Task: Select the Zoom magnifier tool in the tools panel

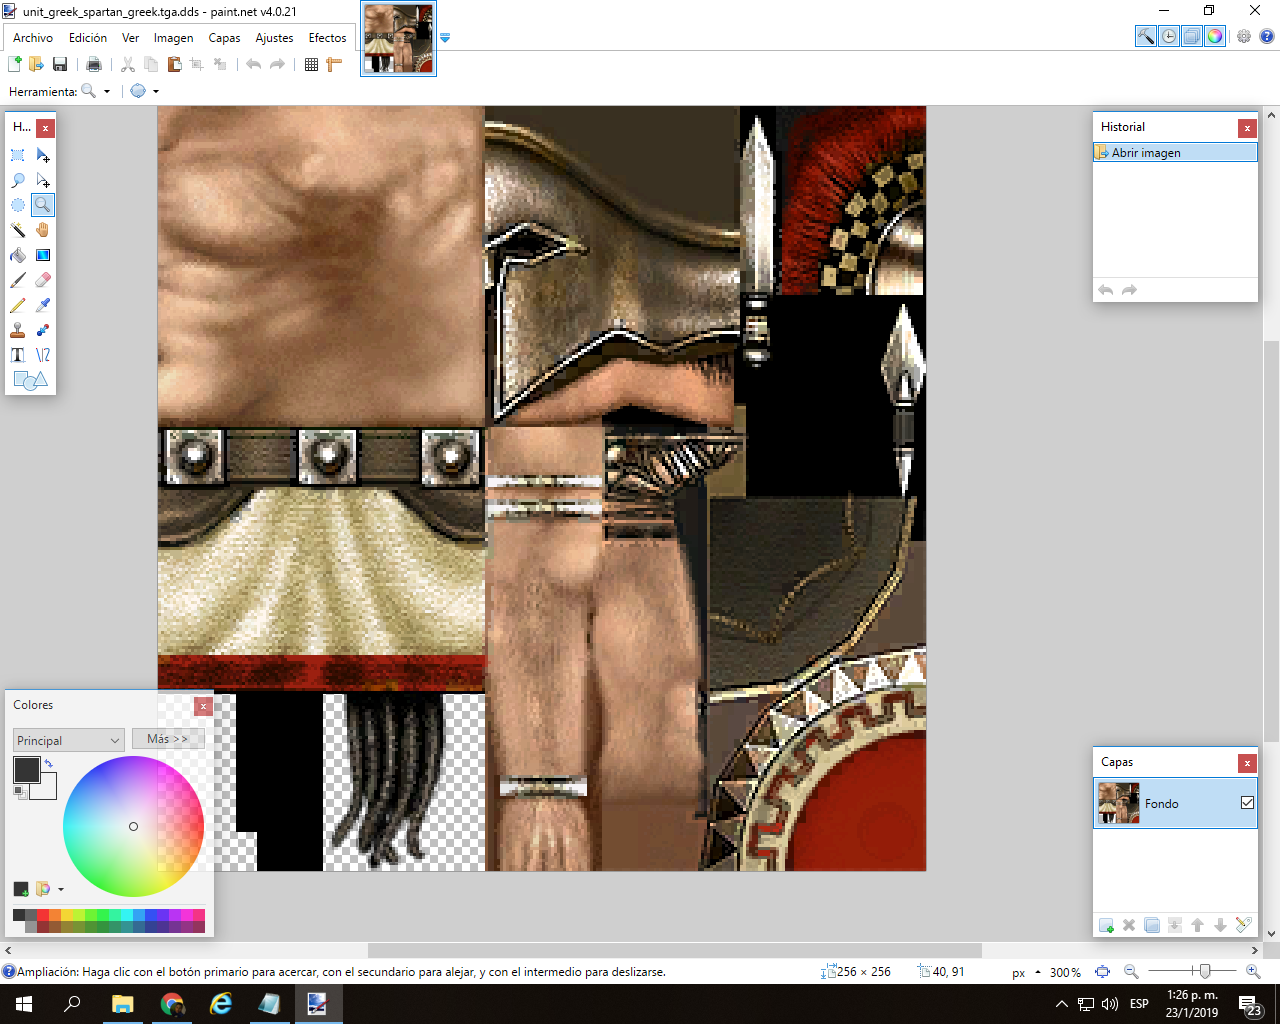Action: pos(43,205)
